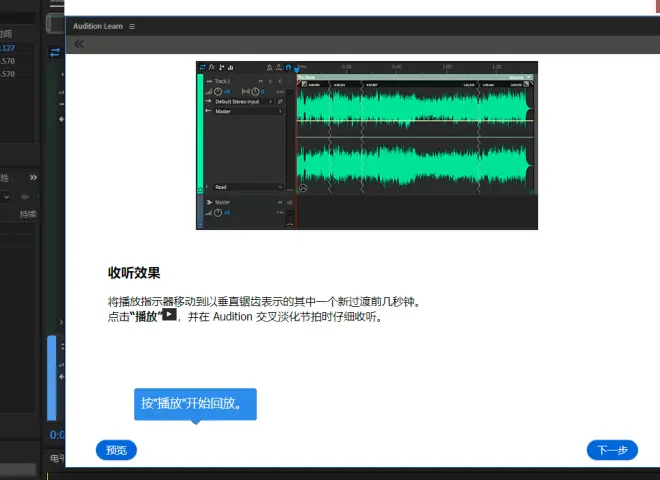Switch to the 电平 panel tab
Viewport: 660px width, 480px height.
[x=57, y=458]
